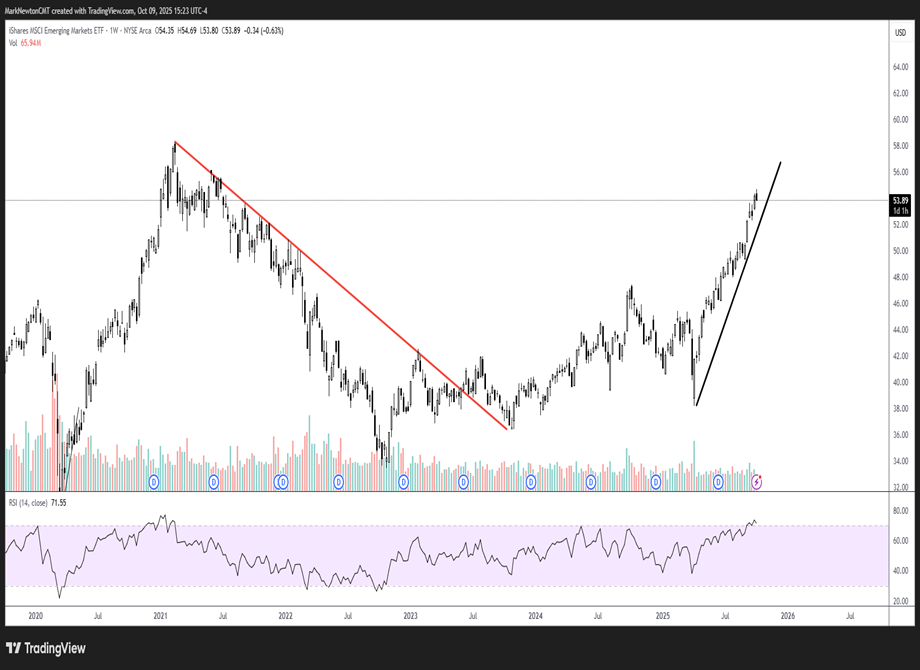Click the dividend "D" badge near July 2023
Viewport: 920px width, 670px height.
[x=463, y=483]
